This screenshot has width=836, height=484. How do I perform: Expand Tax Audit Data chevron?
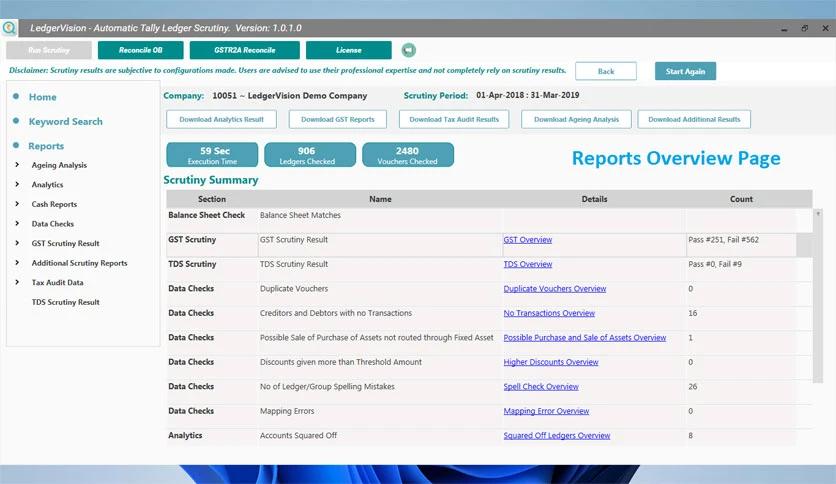coord(17,283)
